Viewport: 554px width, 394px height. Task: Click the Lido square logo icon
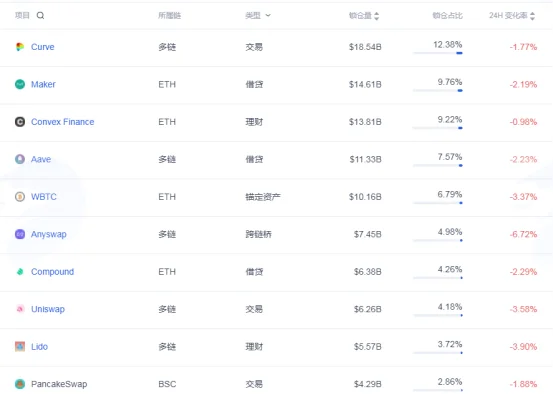coord(20,346)
